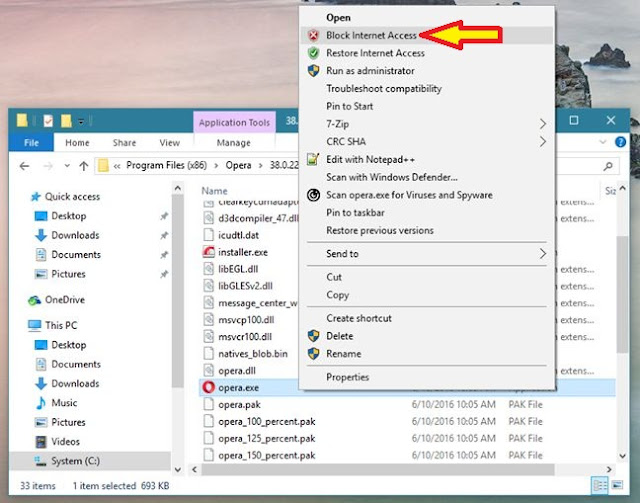
Task: Click the Up one level arrow
Action: [x=84, y=166]
